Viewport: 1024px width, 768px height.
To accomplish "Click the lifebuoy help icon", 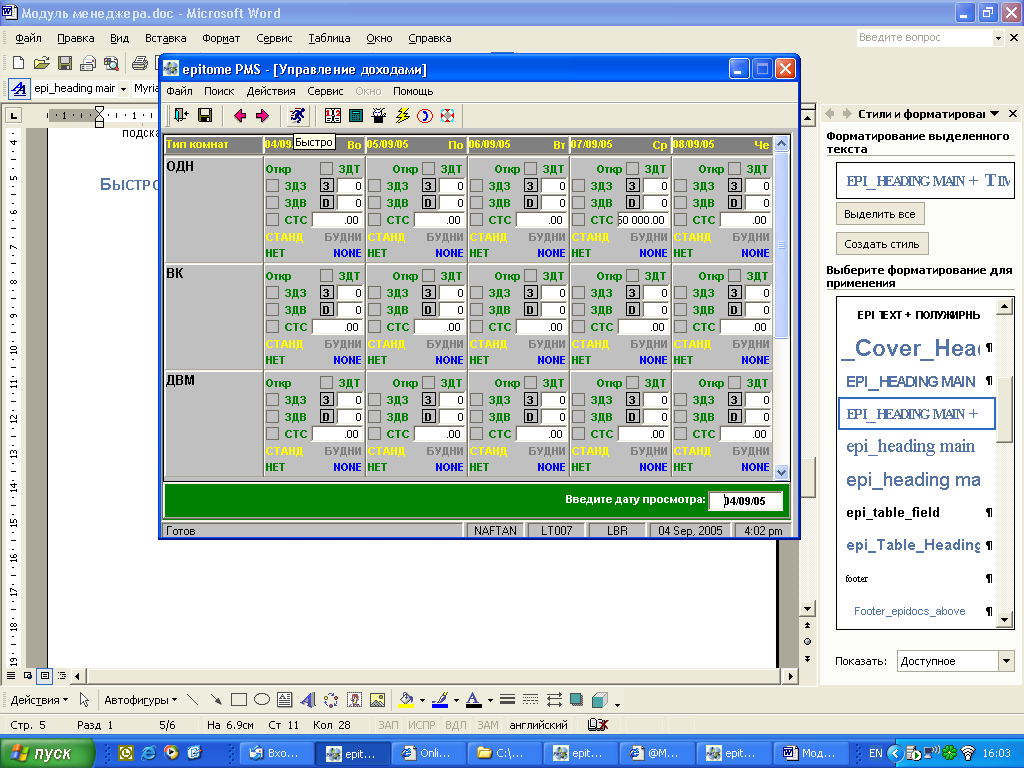I will click(x=447, y=116).
